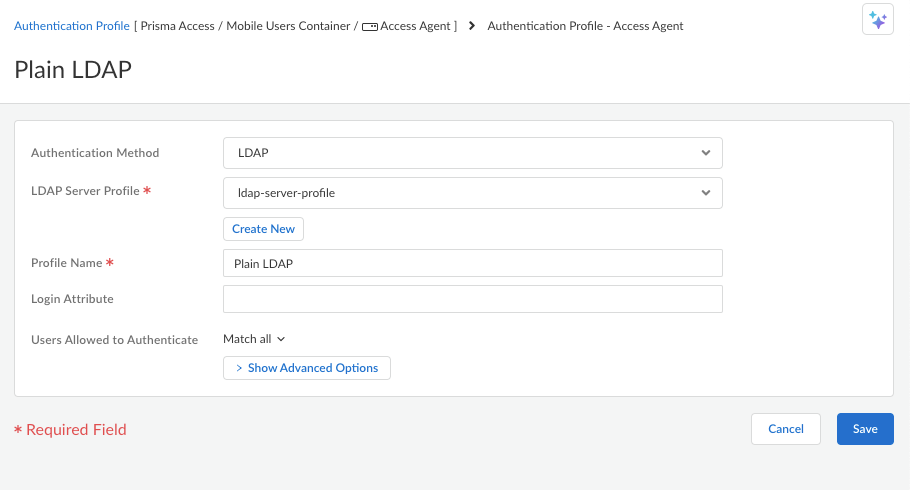Cancel the profile changes
910x490 pixels.
pyautogui.click(x=785, y=429)
